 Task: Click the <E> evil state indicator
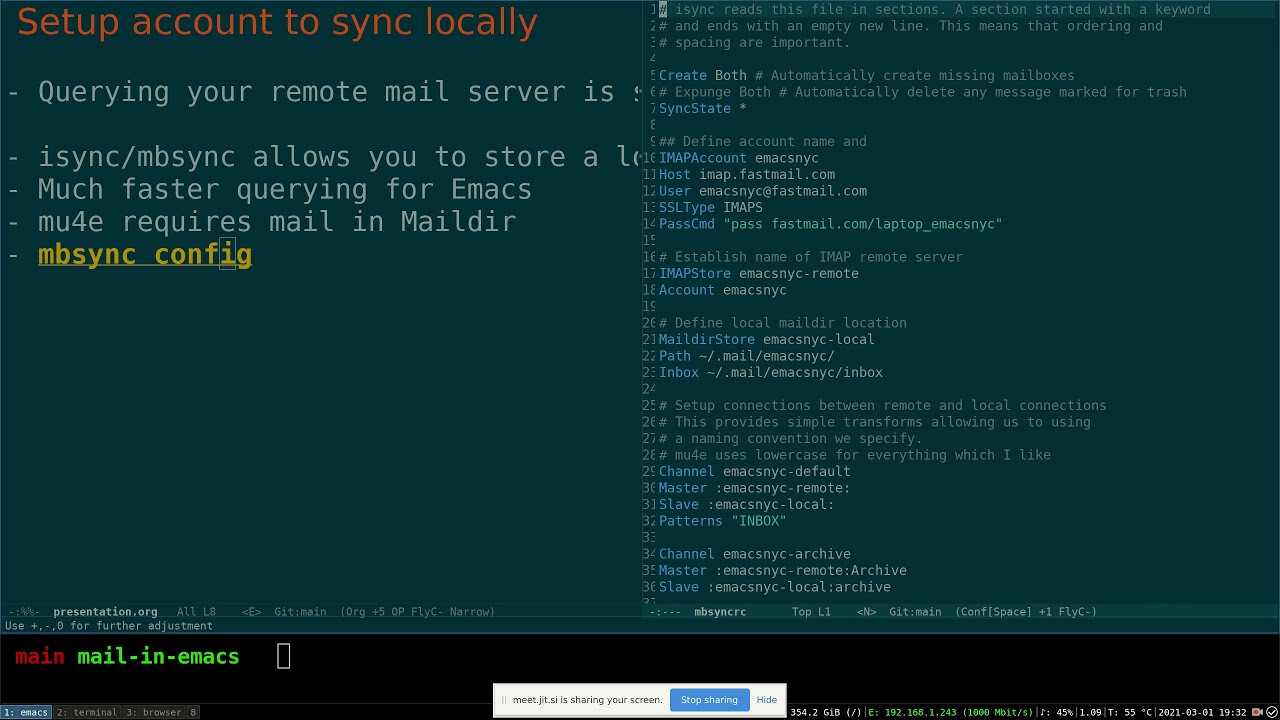tap(251, 612)
